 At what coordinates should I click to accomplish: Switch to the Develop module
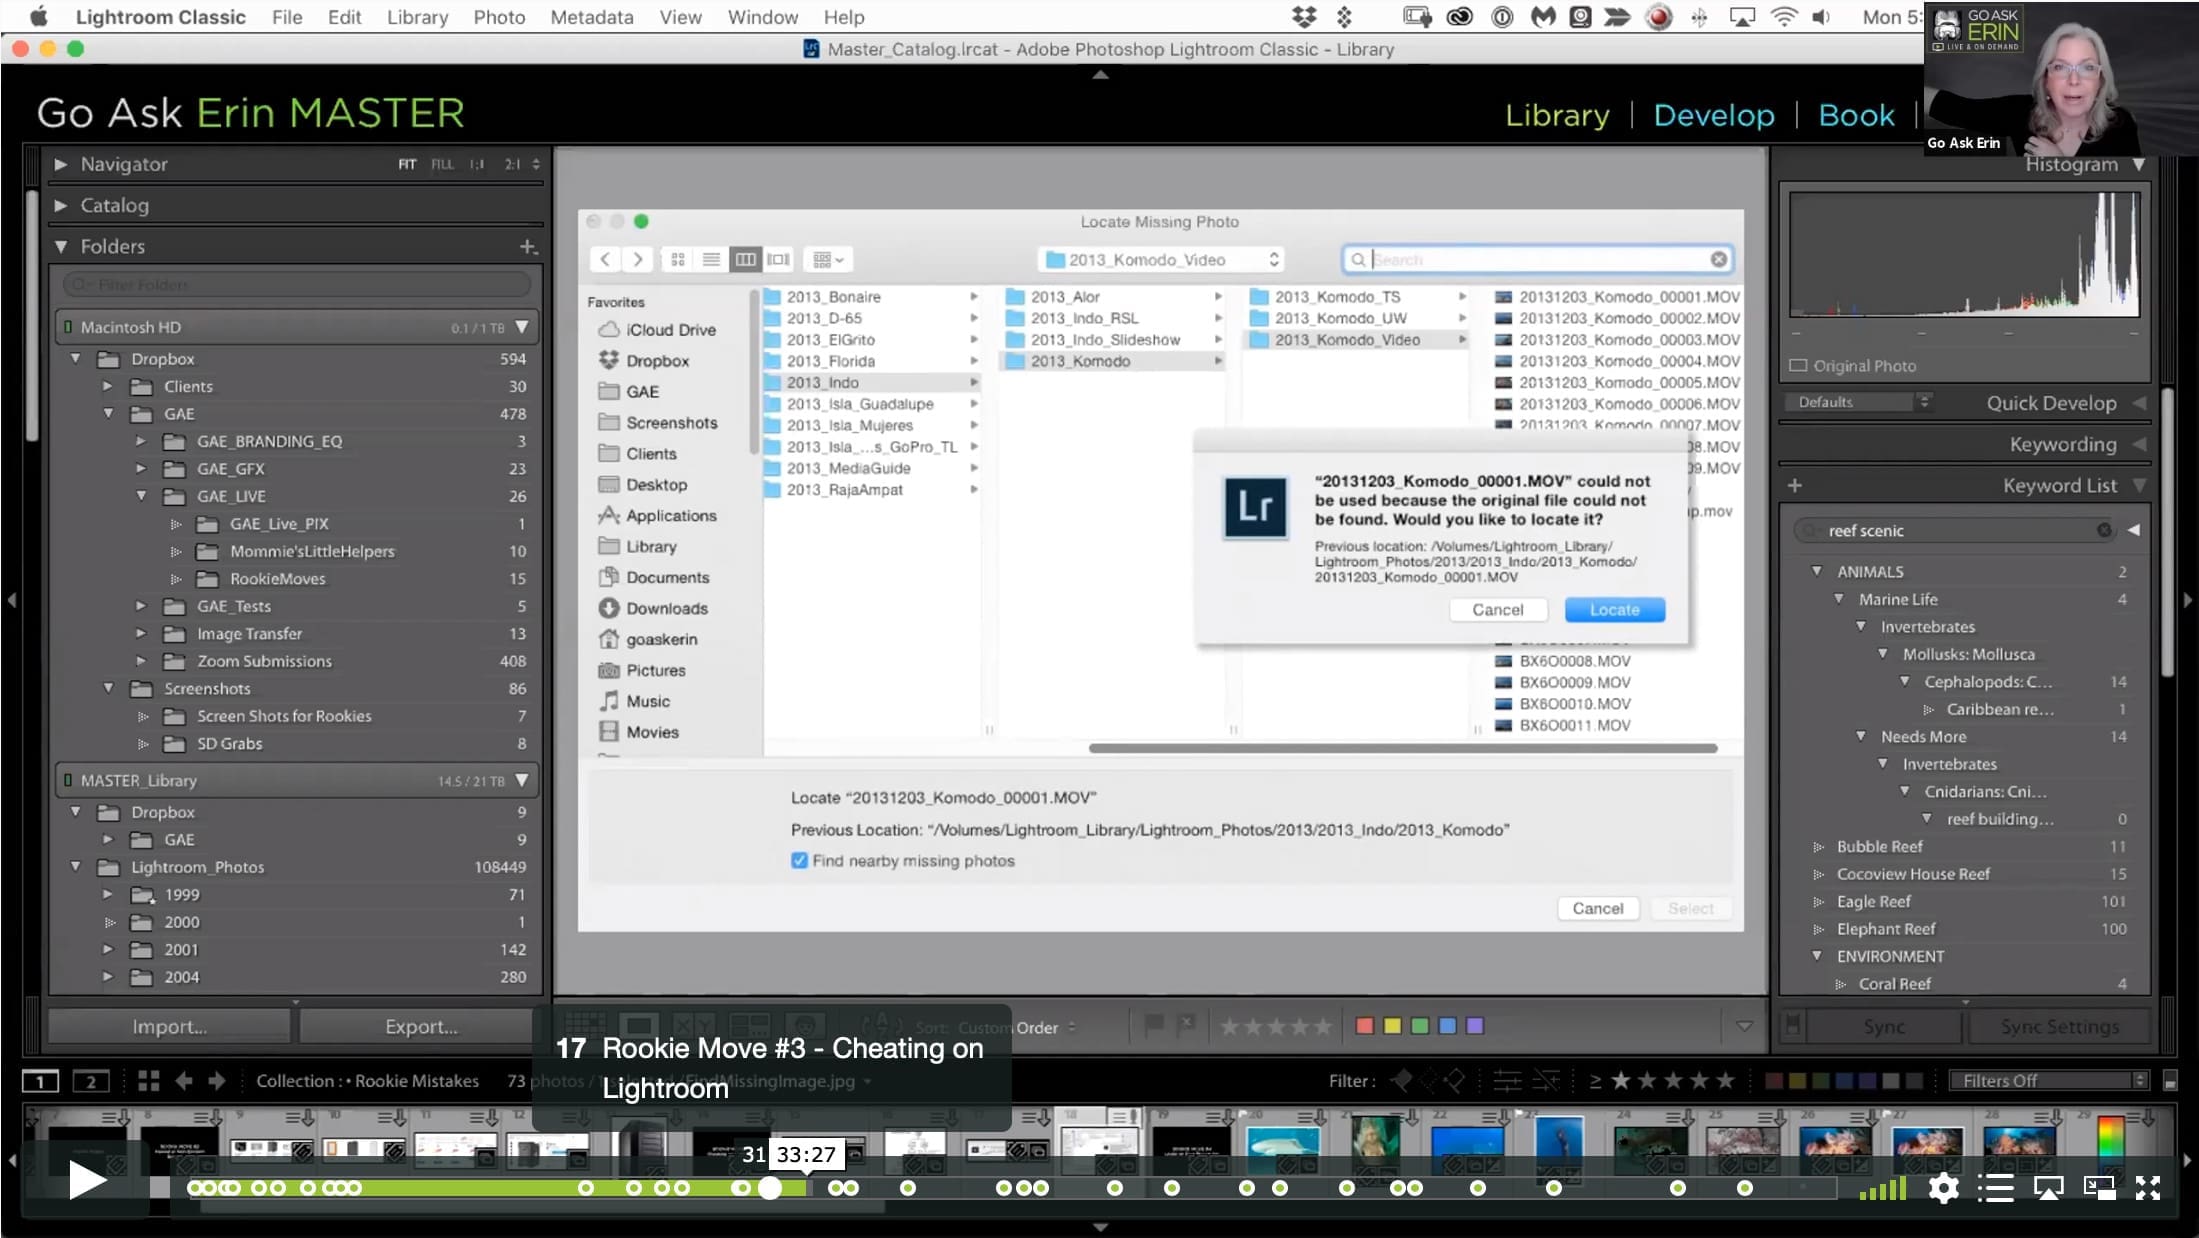click(x=1714, y=115)
